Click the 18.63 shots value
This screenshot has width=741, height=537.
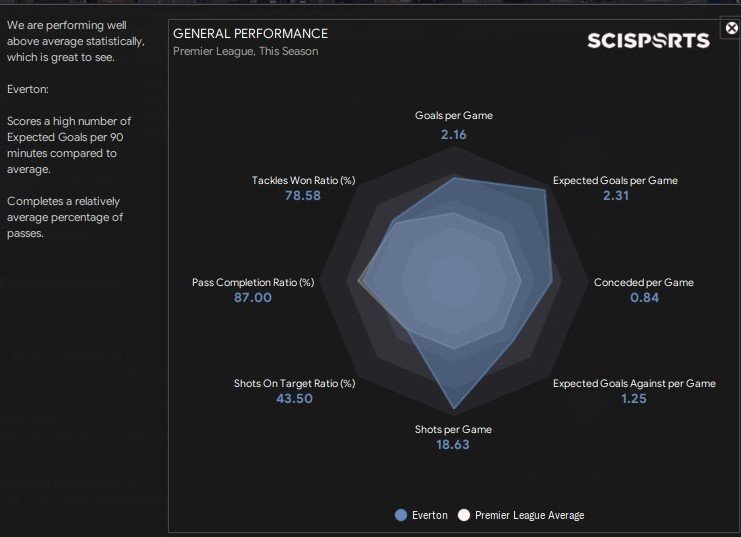[x=453, y=445]
